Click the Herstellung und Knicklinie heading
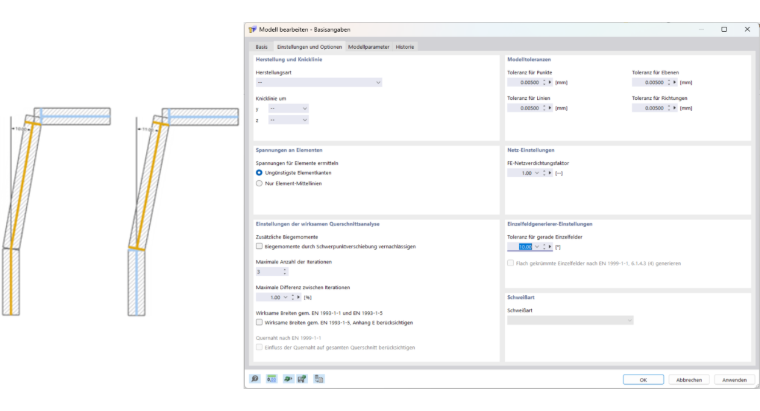This screenshot has width=760, height=411. pyautogui.click(x=289, y=60)
